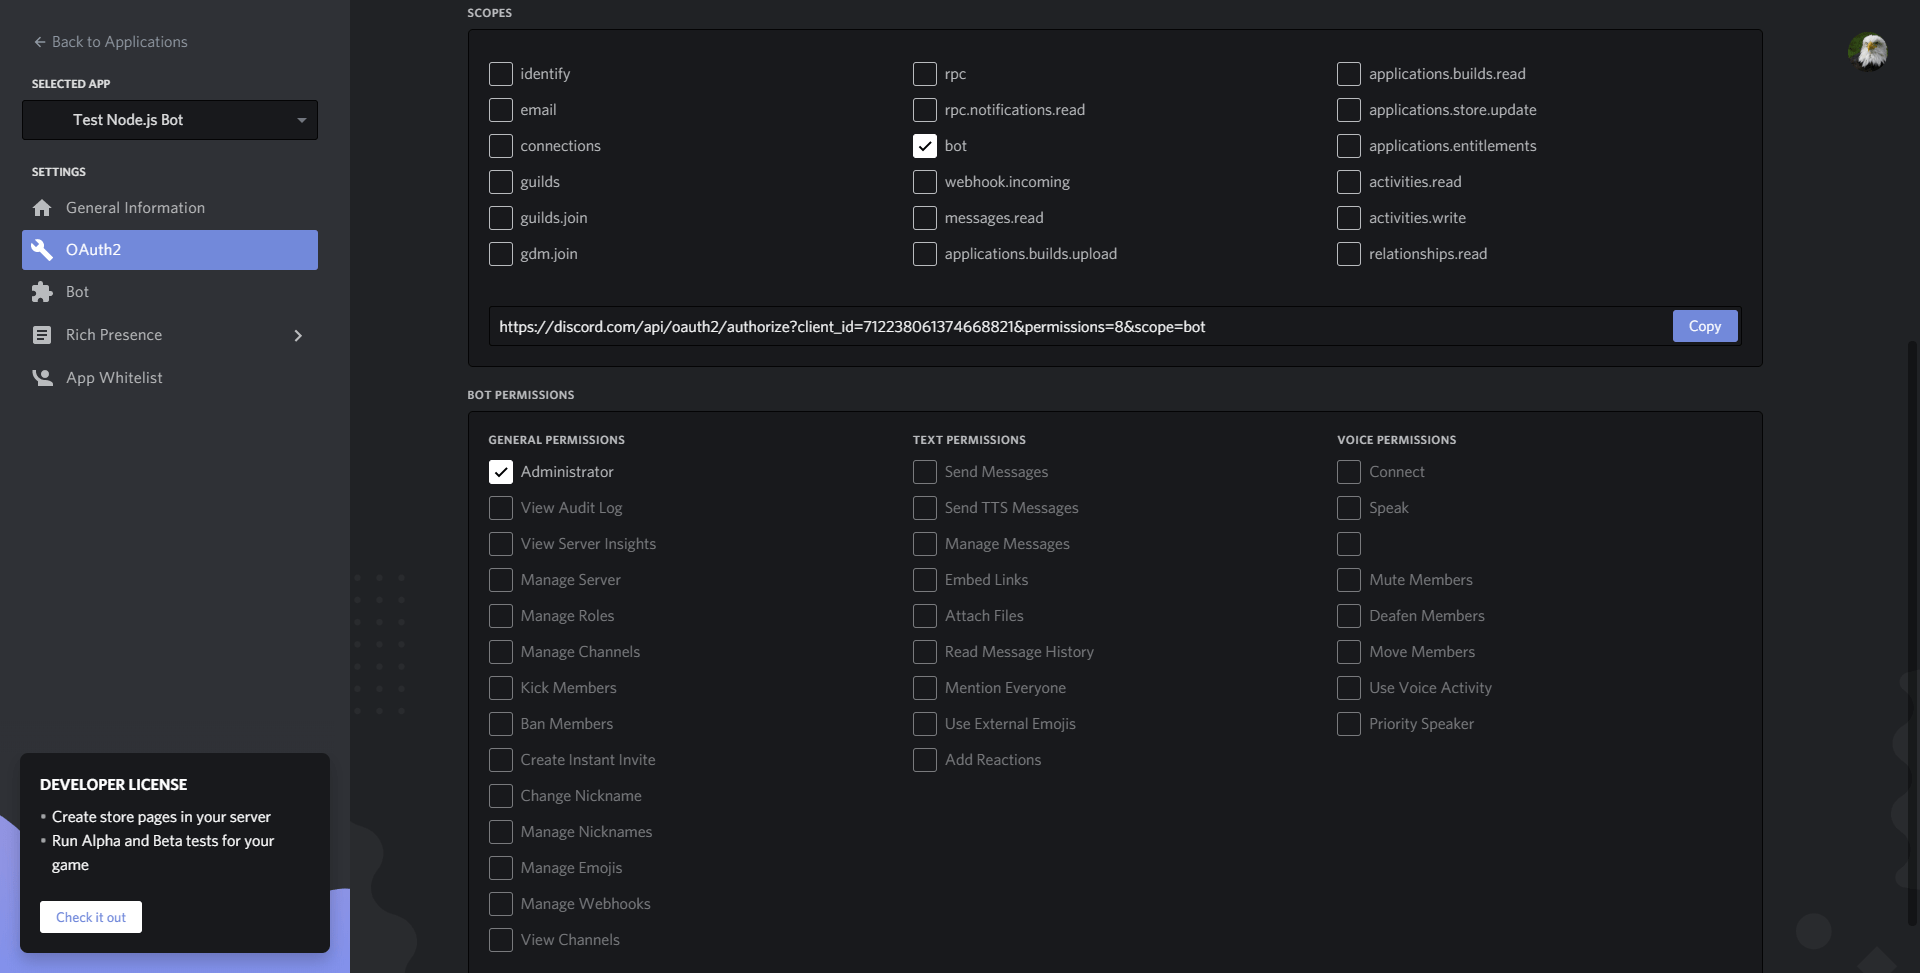Tick the Send Messages permission checkbox
Image resolution: width=1920 pixels, height=973 pixels.
tap(925, 472)
